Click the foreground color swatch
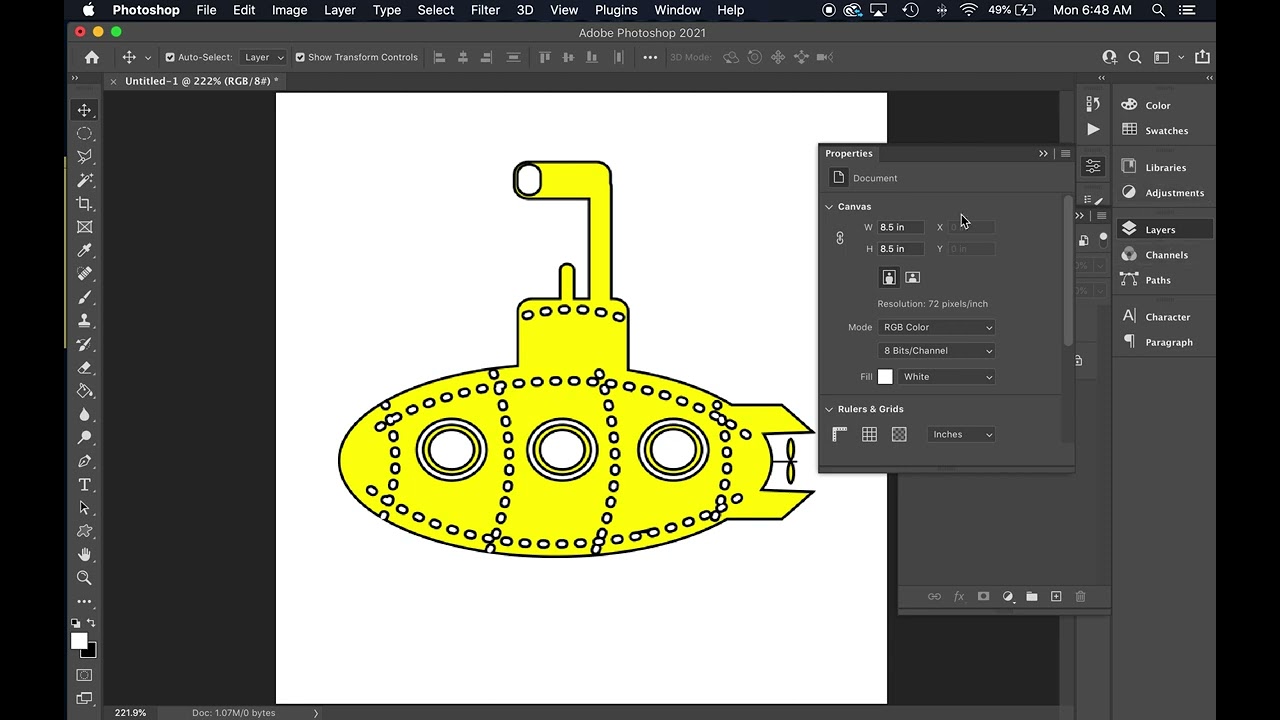Viewport: 1280px width, 720px height. point(79,641)
